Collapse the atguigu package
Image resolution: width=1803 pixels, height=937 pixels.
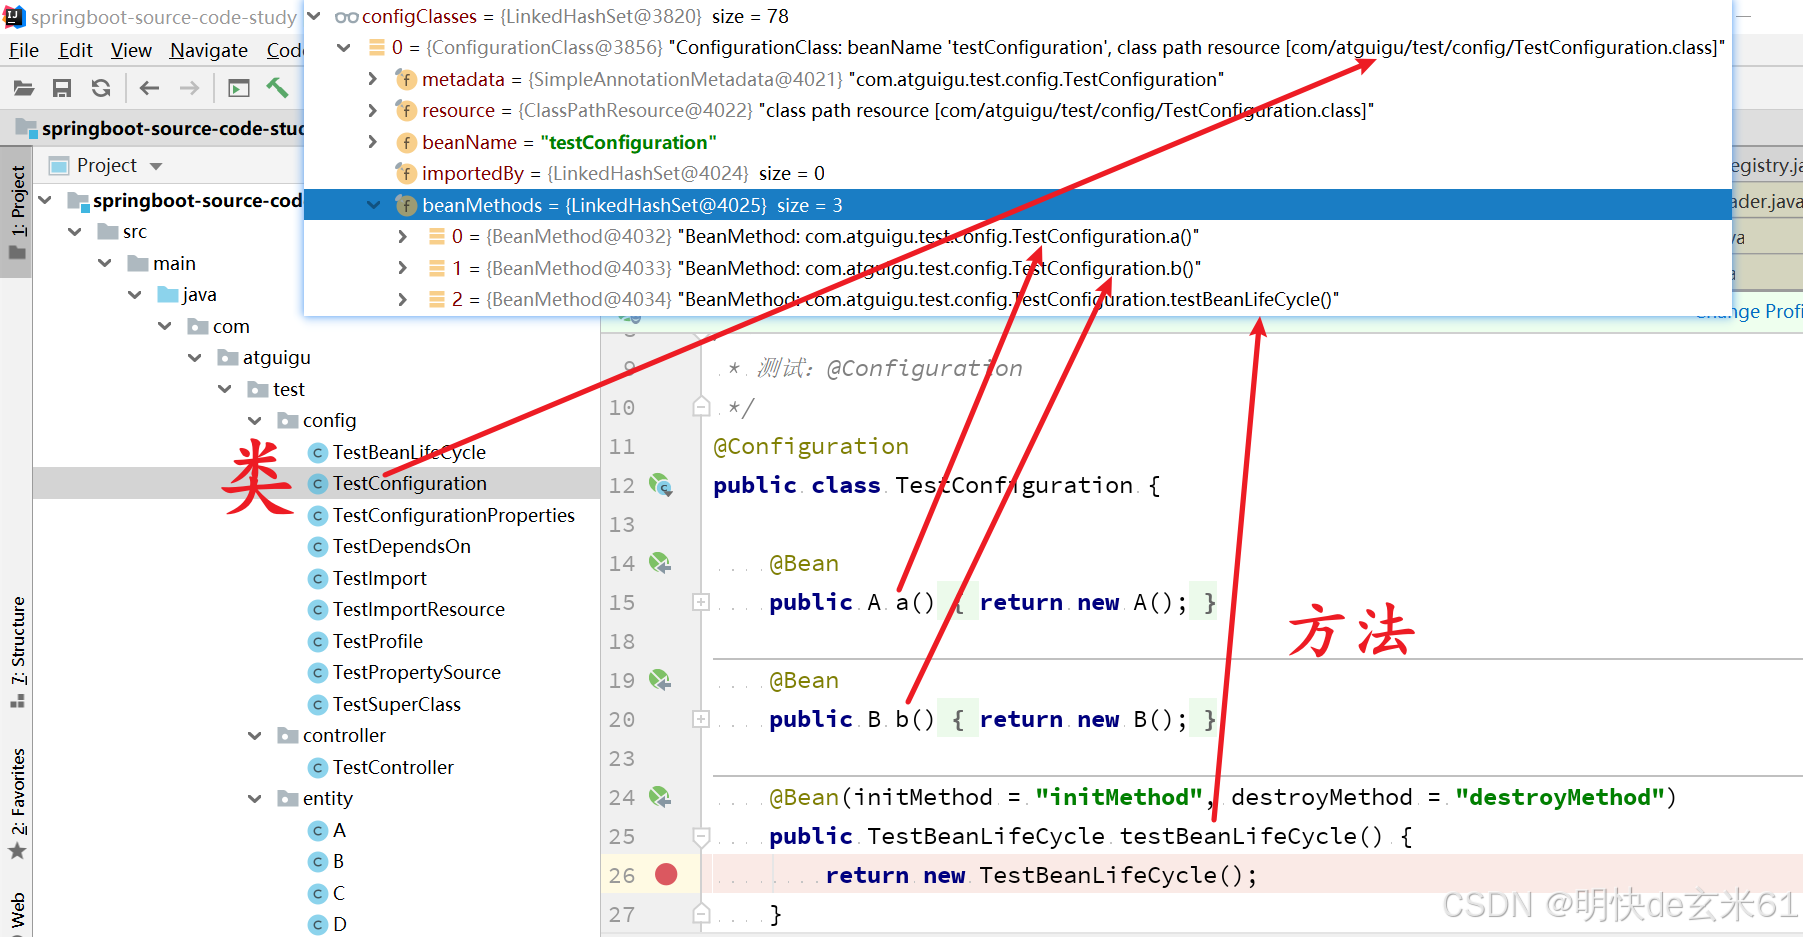click(x=195, y=358)
